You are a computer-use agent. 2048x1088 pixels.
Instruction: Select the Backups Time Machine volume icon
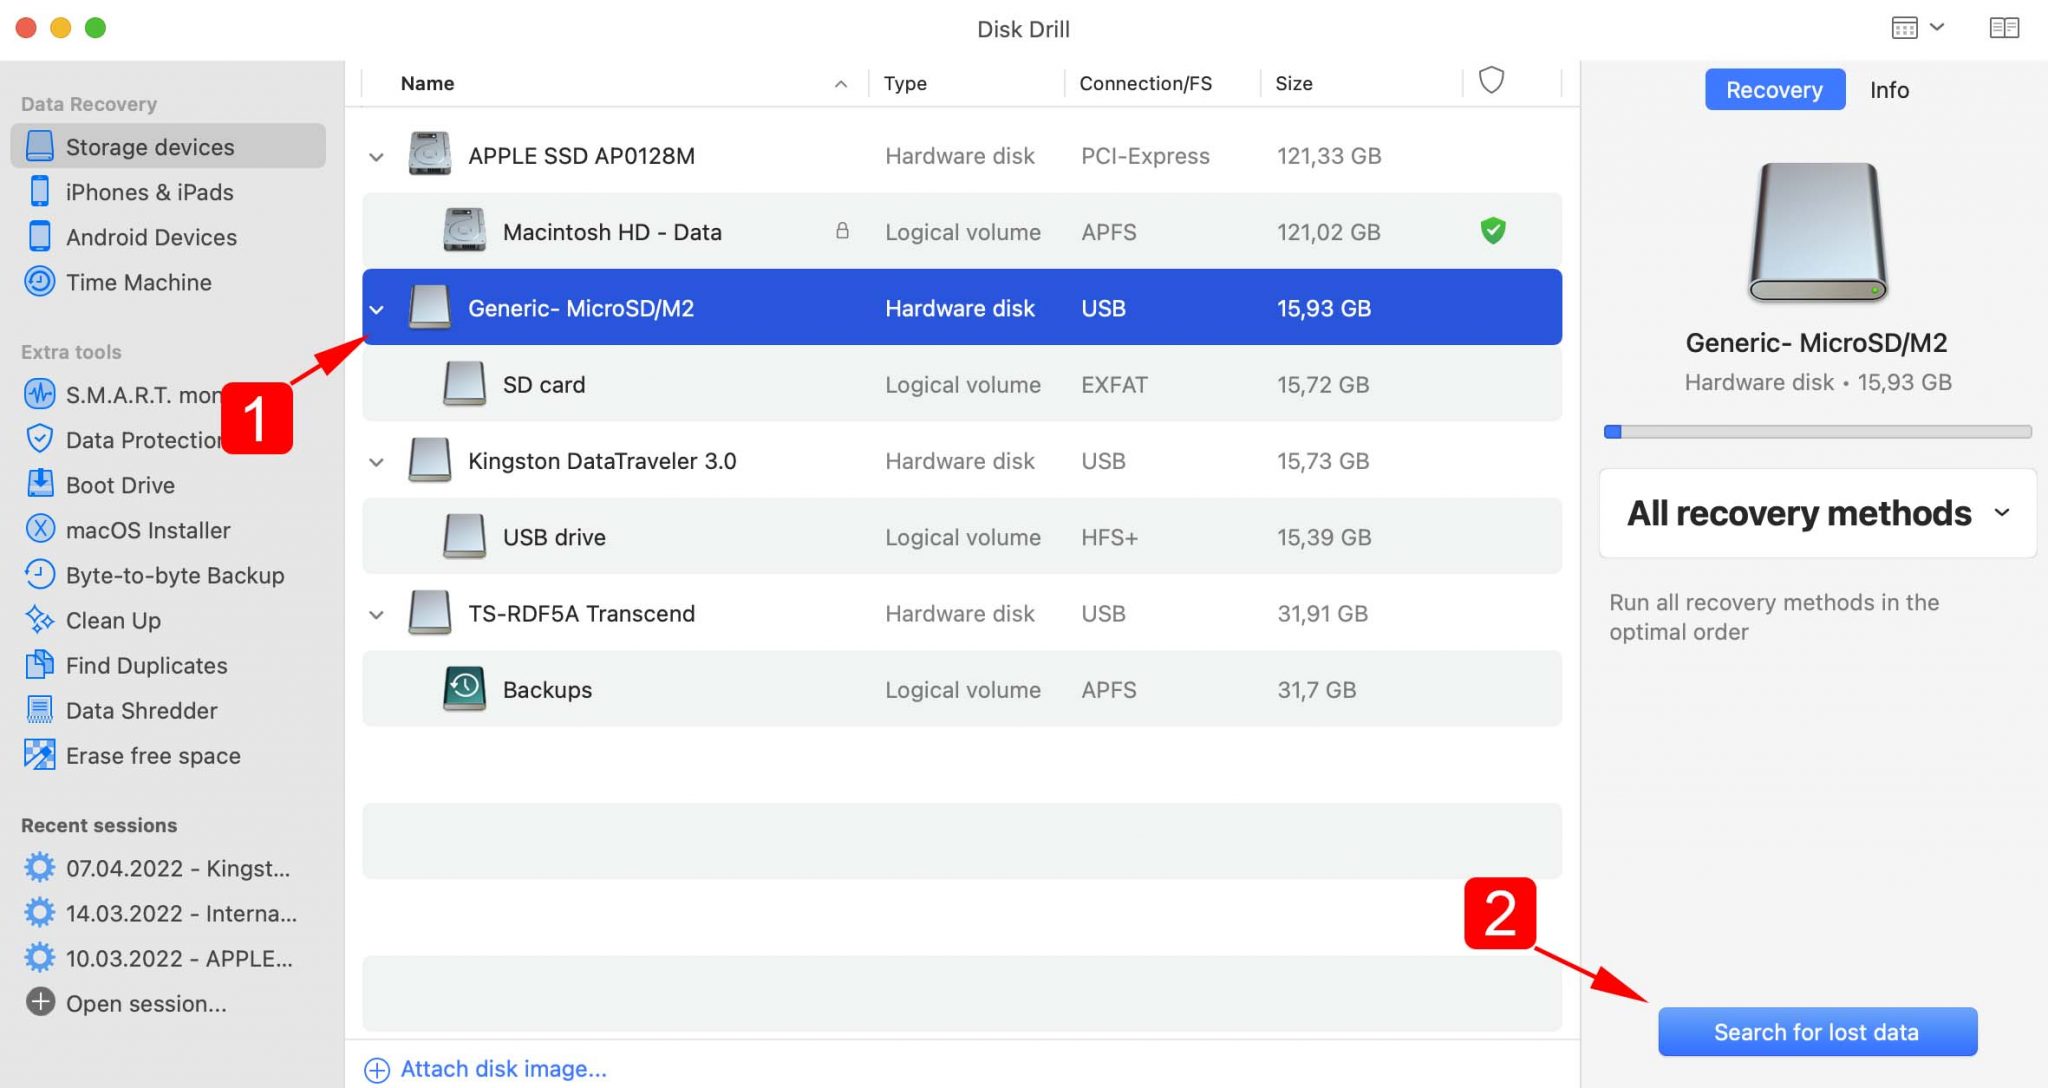point(464,688)
